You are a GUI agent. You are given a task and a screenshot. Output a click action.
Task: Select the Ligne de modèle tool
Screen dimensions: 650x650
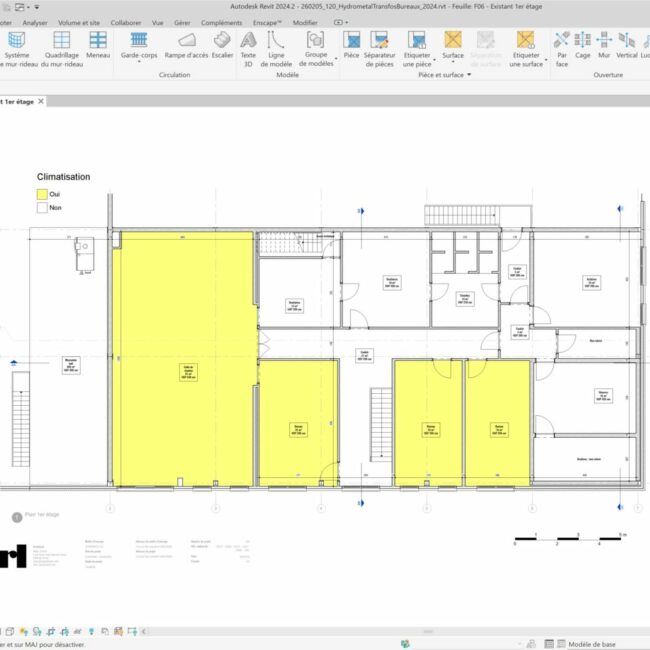pos(276,49)
